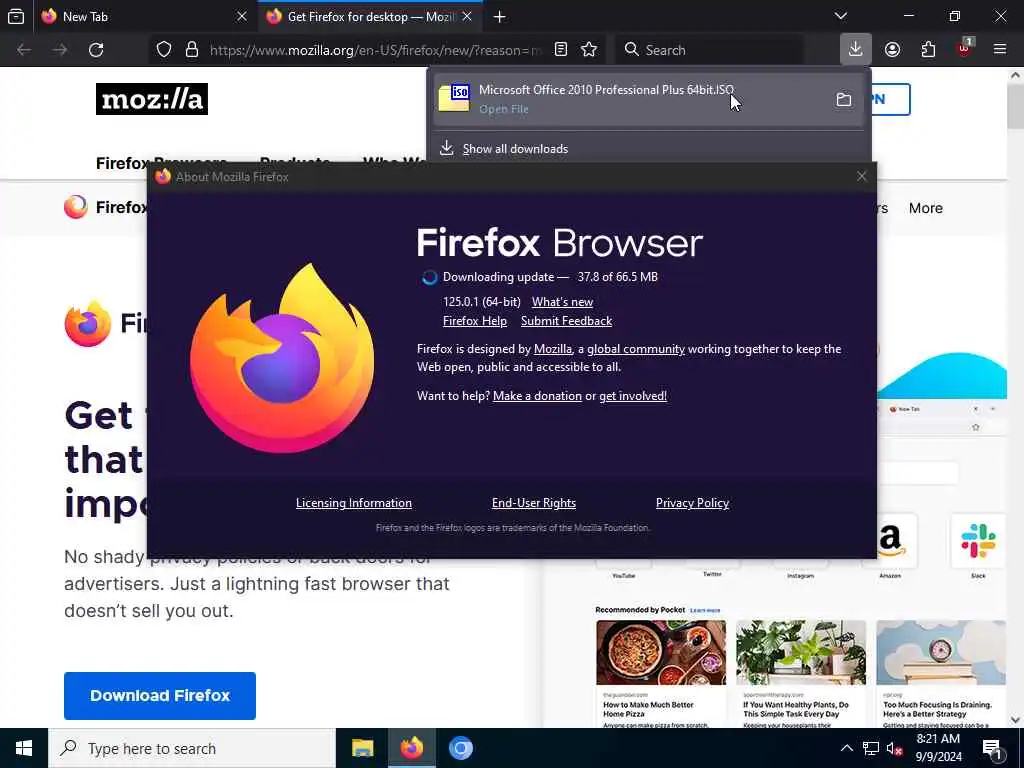1024x768 pixels.
Task: Open the application hamburger menu
Action: pyautogui.click(x=1000, y=50)
